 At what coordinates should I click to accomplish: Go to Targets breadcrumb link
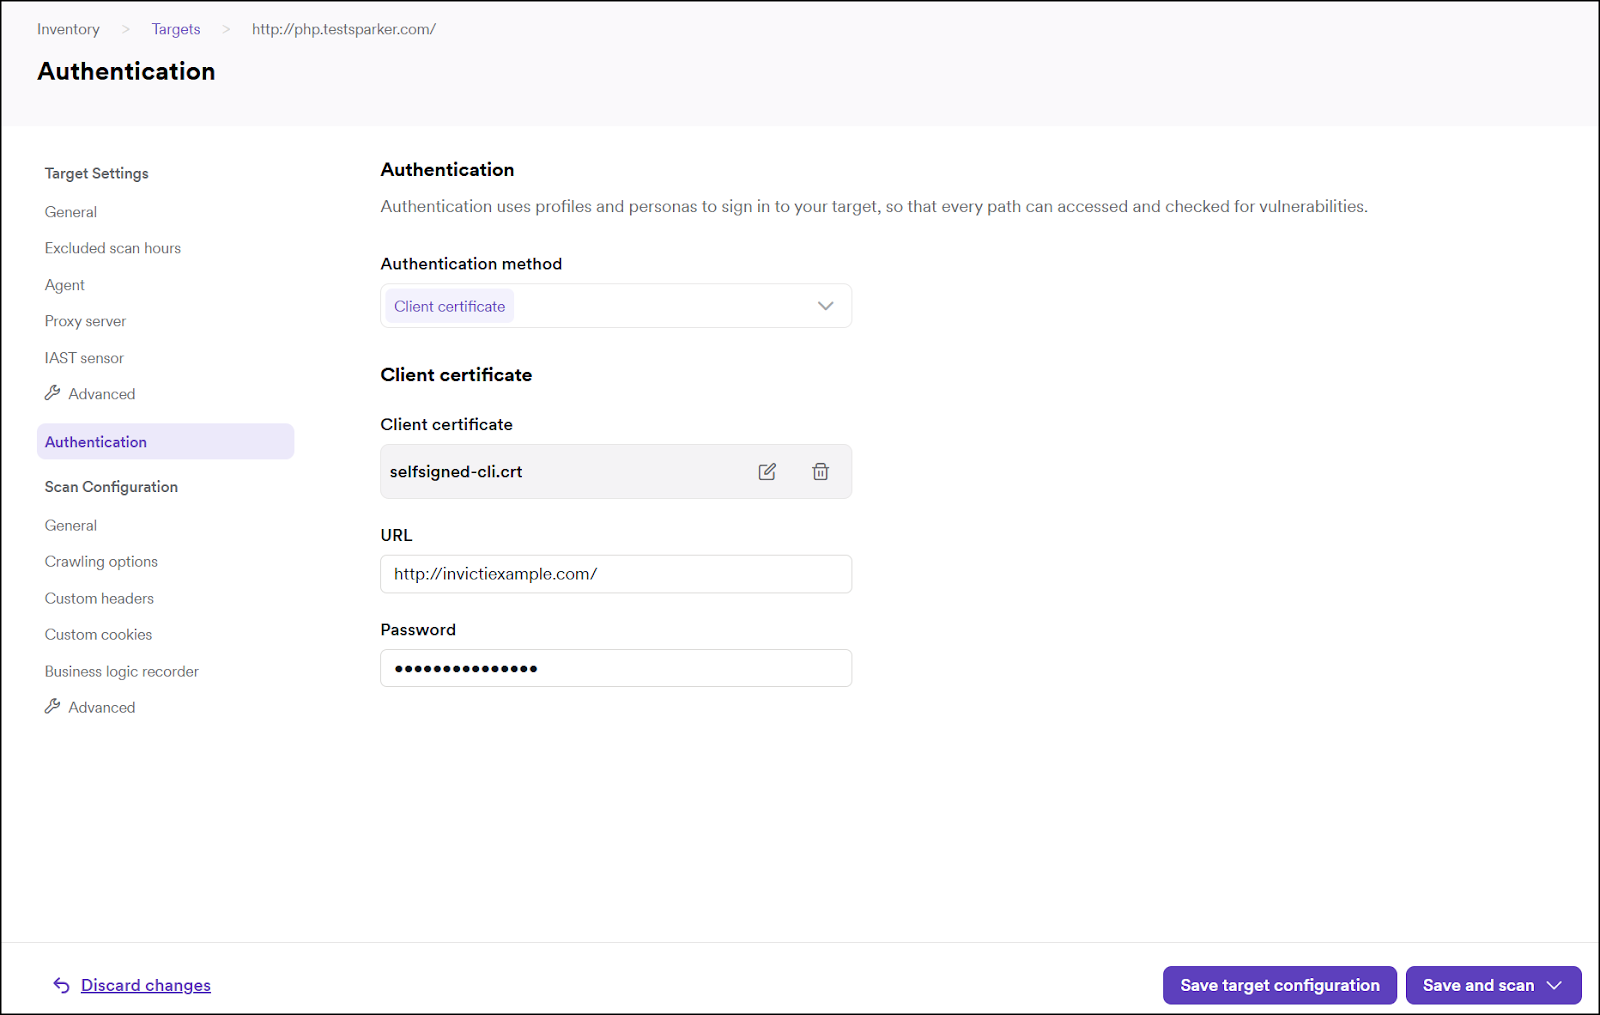pyautogui.click(x=176, y=29)
